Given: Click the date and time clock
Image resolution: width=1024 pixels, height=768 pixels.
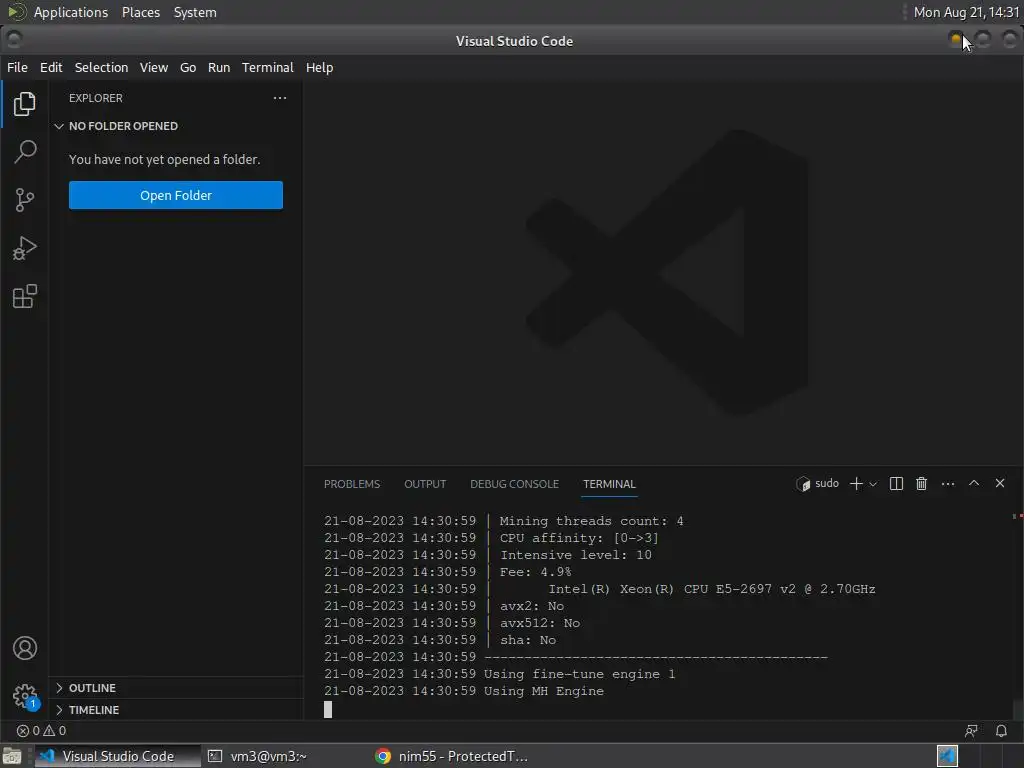Looking at the screenshot, I should [x=967, y=12].
